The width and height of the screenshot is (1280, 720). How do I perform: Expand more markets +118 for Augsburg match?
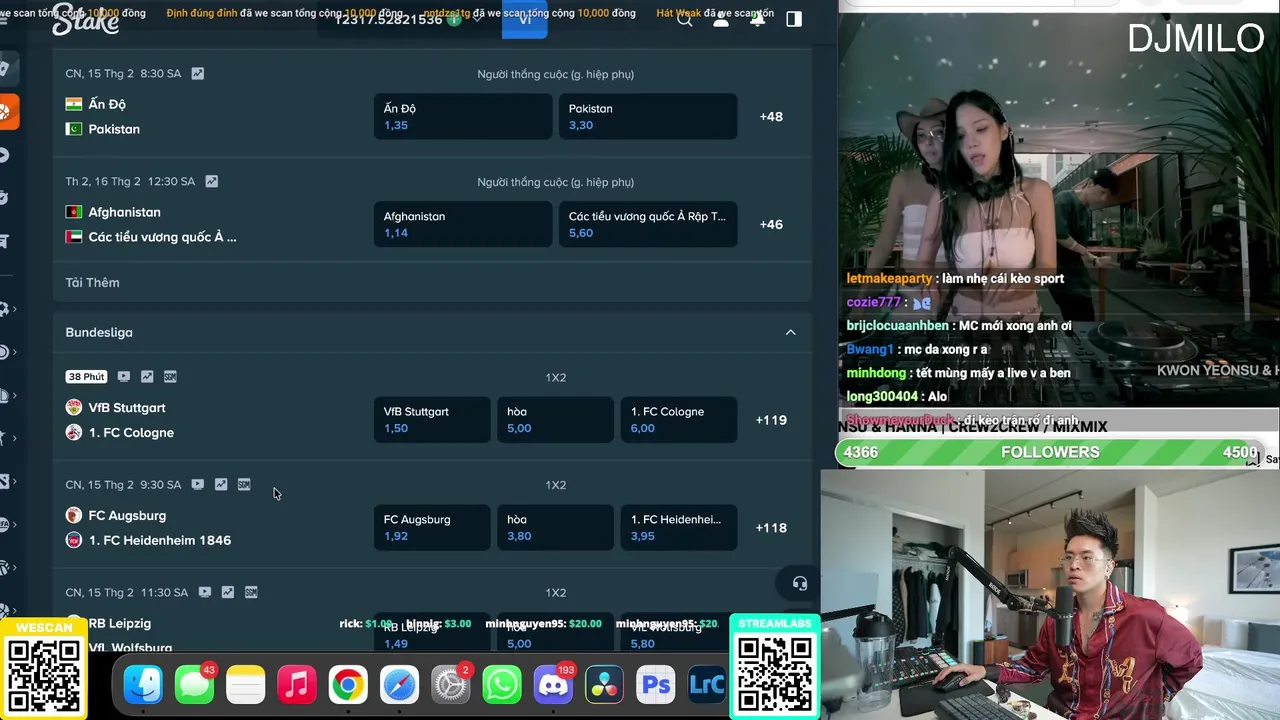771,528
